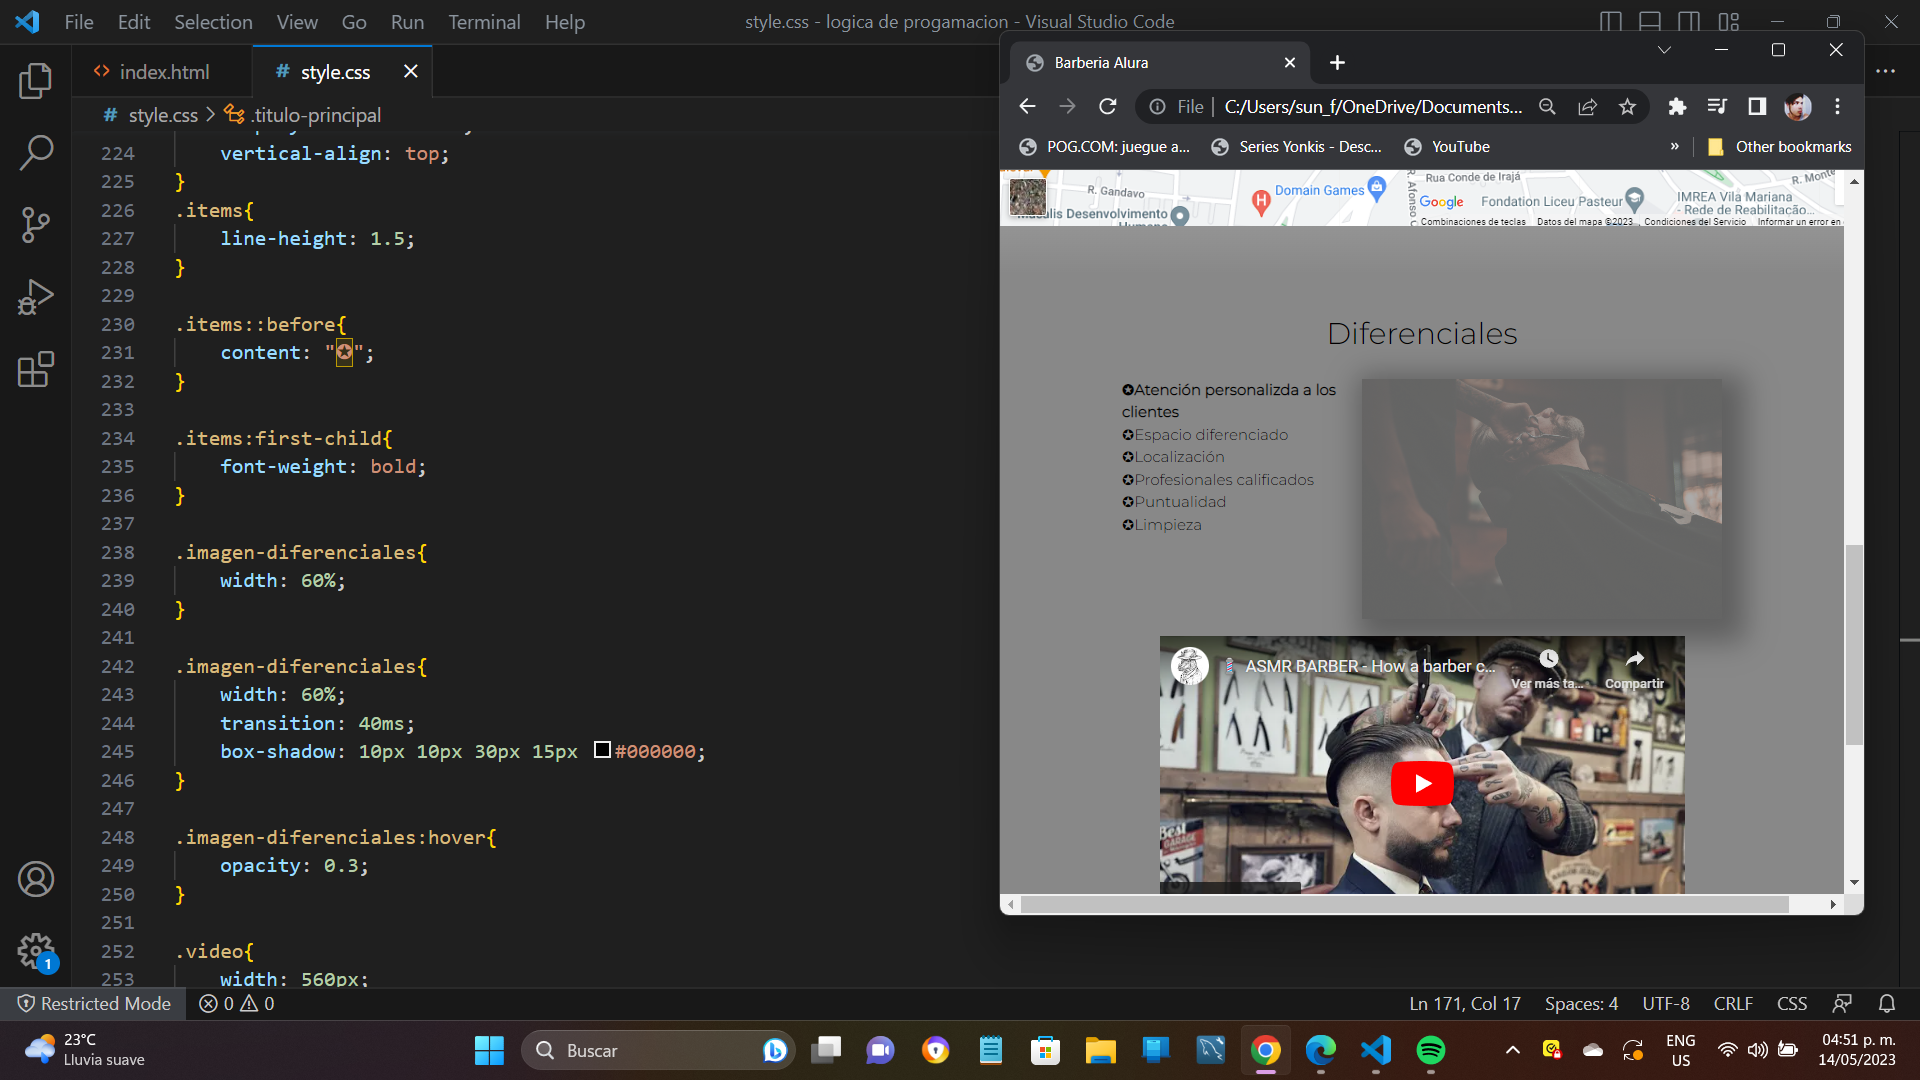Open the Explorer icon in activity bar
This screenshot has width=1920, height=1080.
click(34, 82)
